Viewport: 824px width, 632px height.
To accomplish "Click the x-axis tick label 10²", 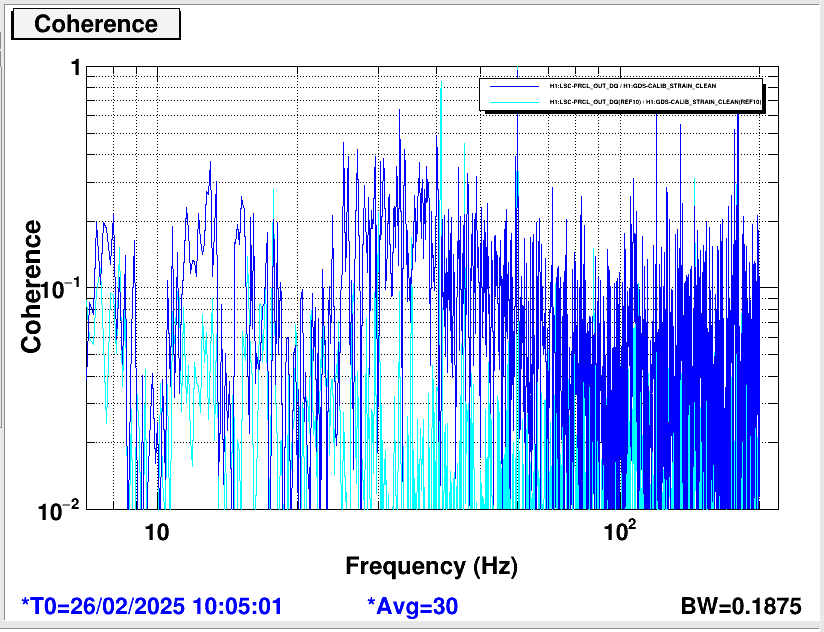I will point(620,531).
